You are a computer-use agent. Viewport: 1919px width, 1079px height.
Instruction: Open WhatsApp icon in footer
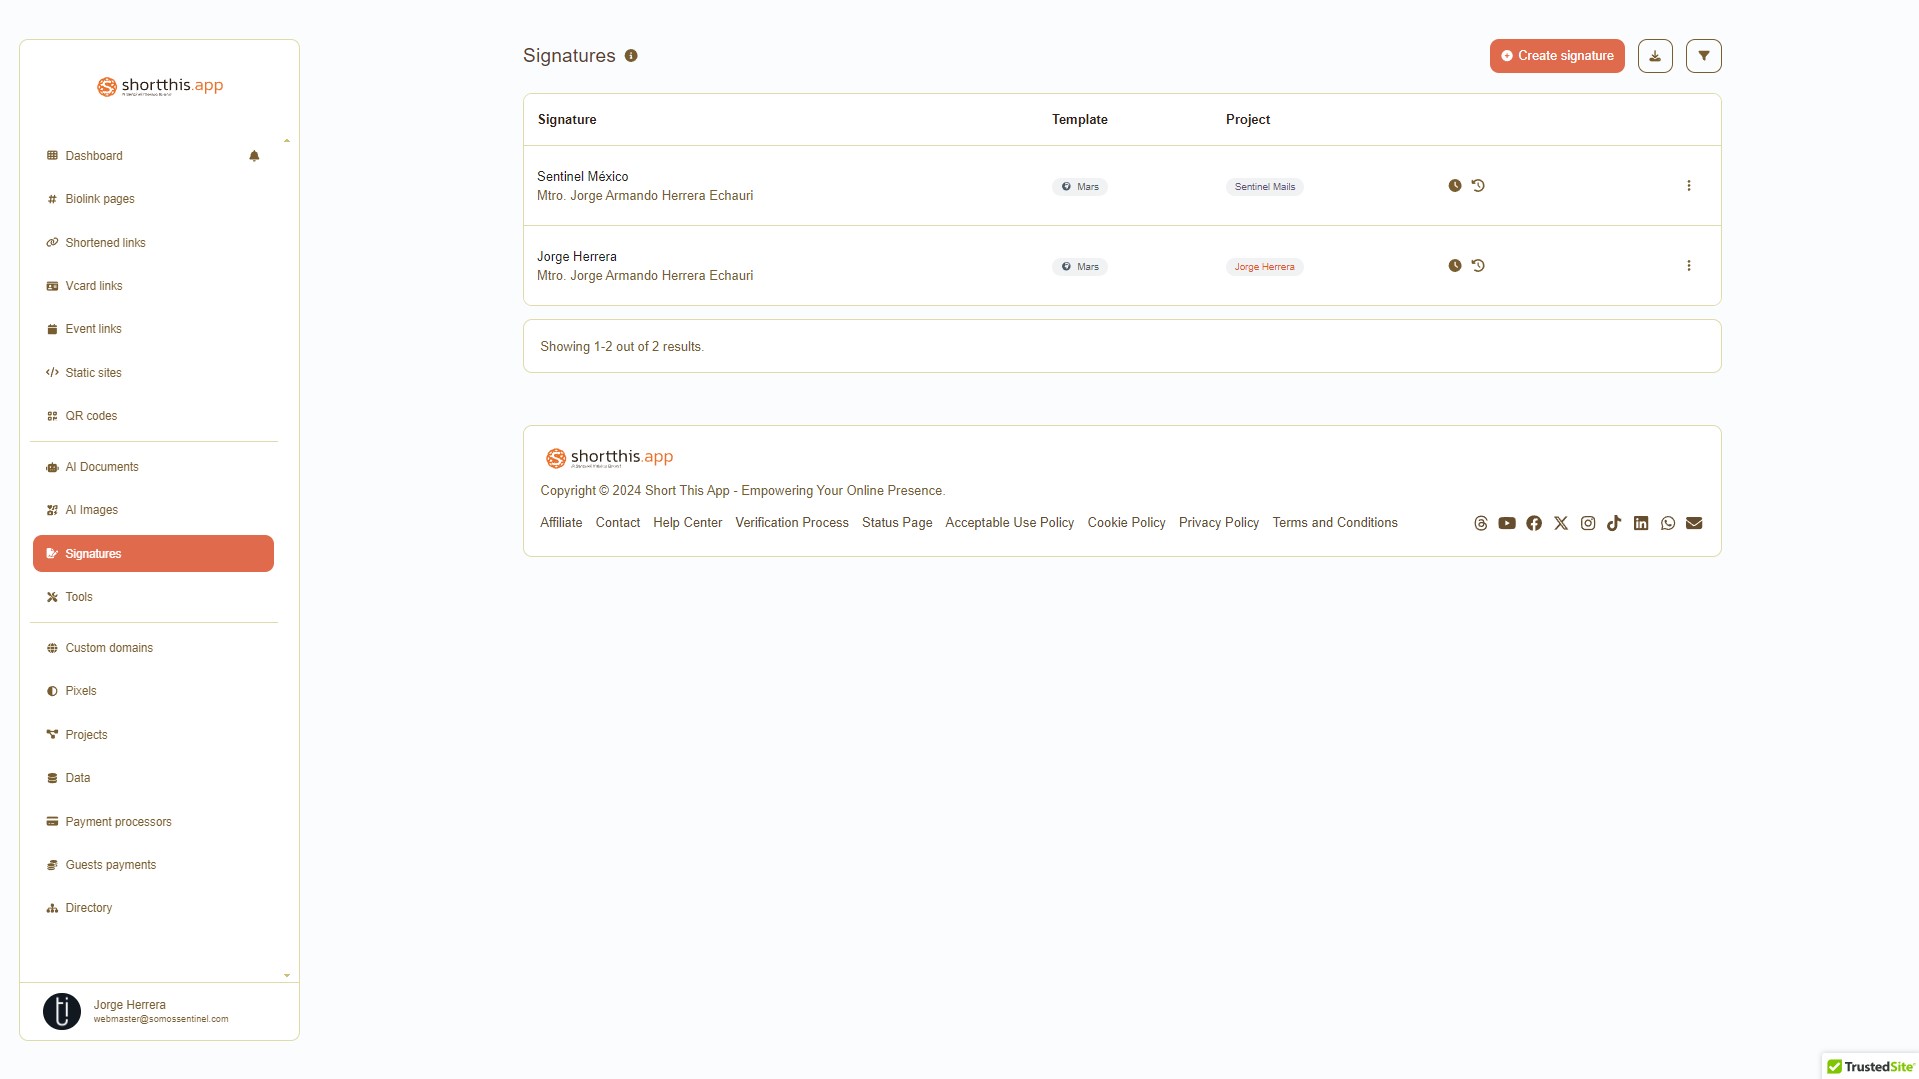click(1668, 523)
